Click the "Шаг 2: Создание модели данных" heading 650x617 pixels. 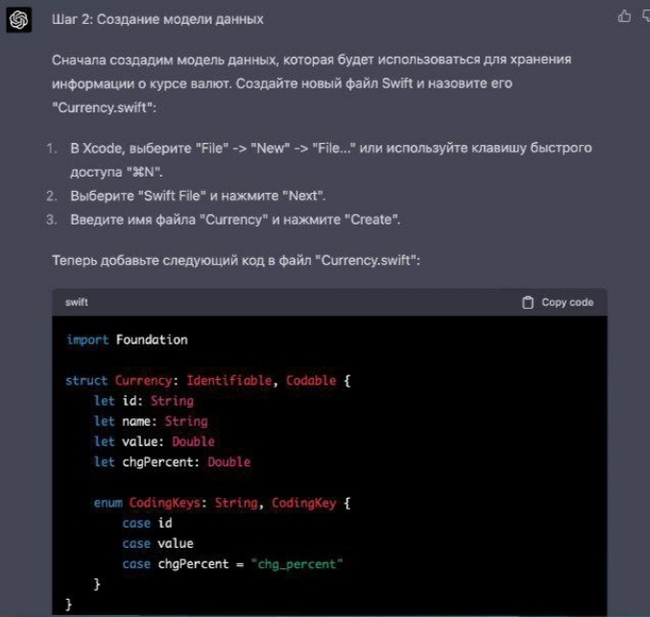(157, 20)
